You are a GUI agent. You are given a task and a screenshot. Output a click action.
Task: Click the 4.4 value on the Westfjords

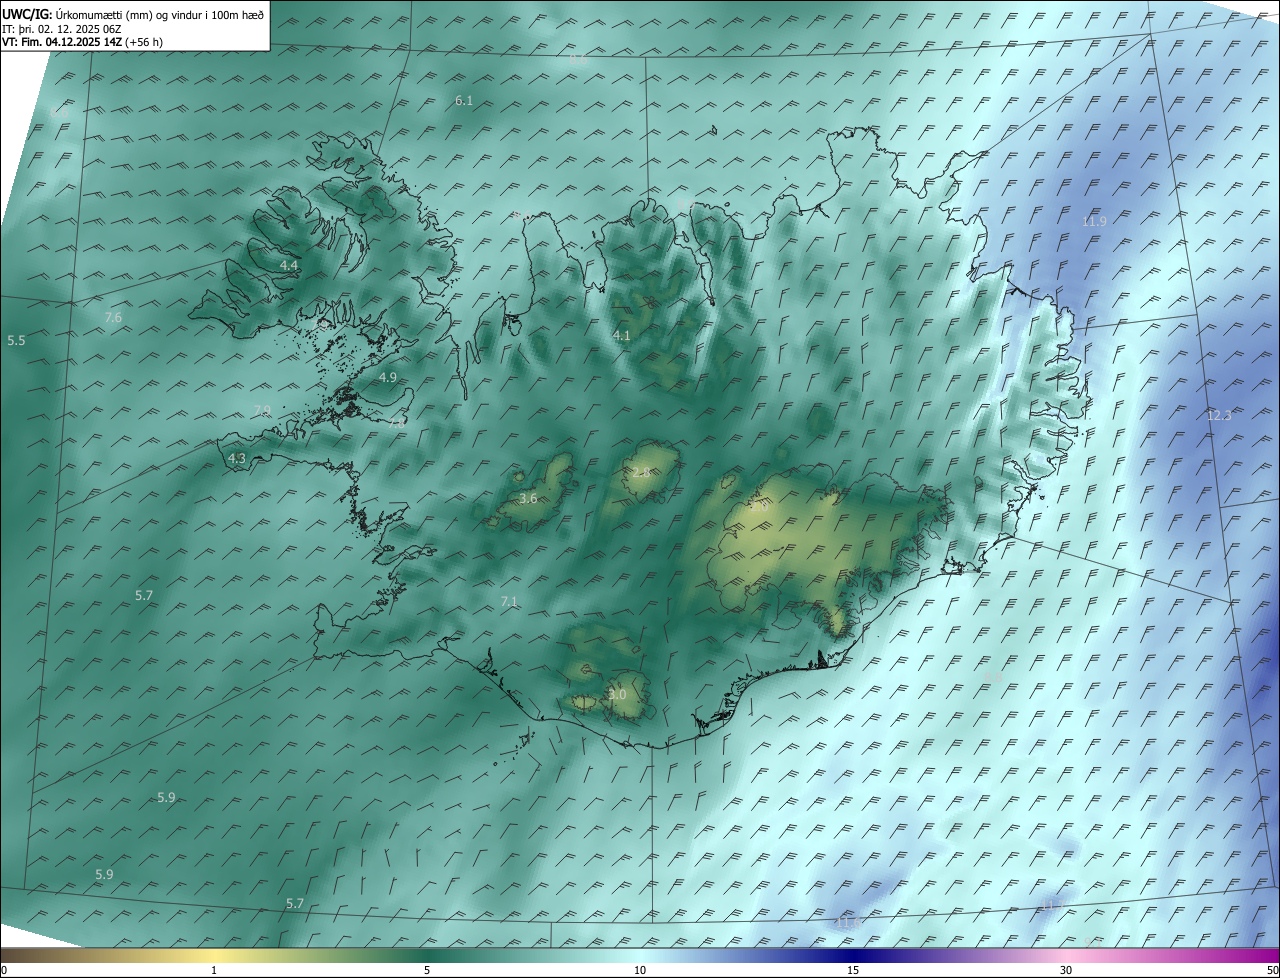click(x=289, y=265)
